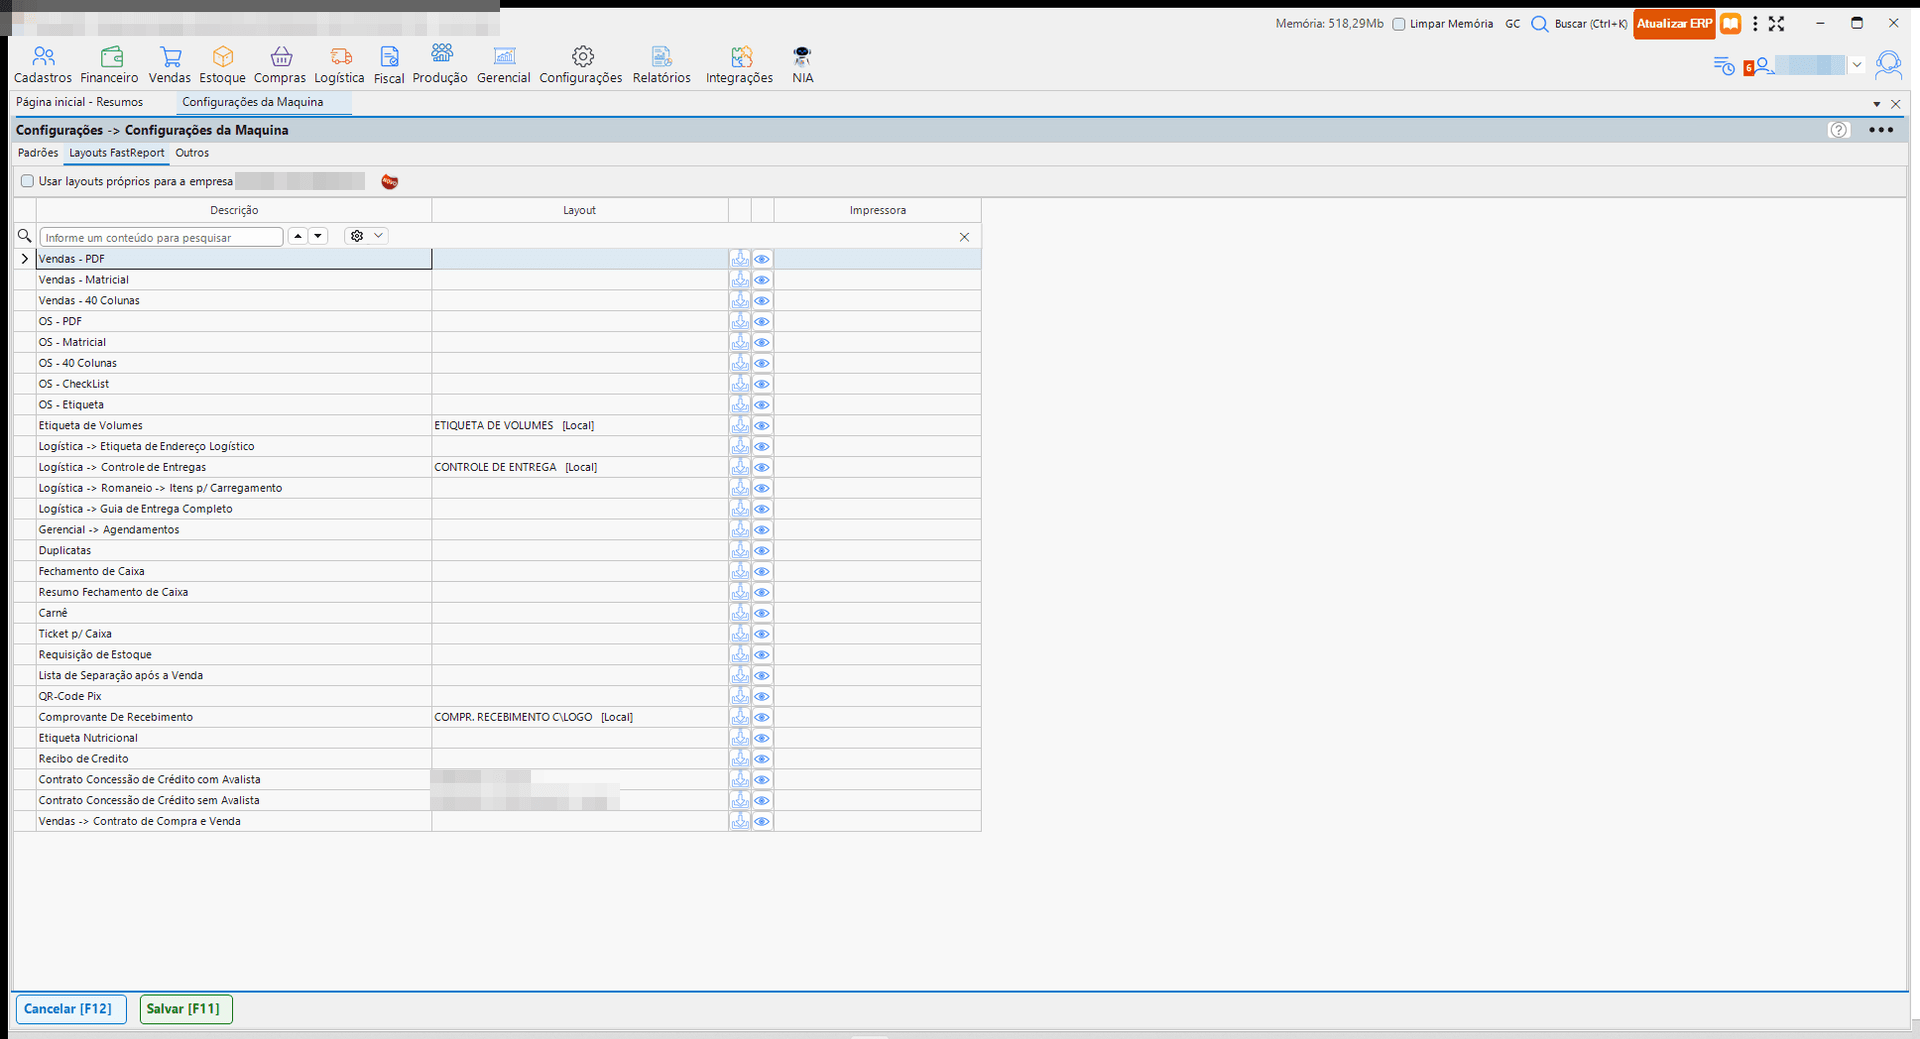Viewport: 1920px width, 1039px height.
Task: Select the Layouts FastReport tab
Action: 116,153
